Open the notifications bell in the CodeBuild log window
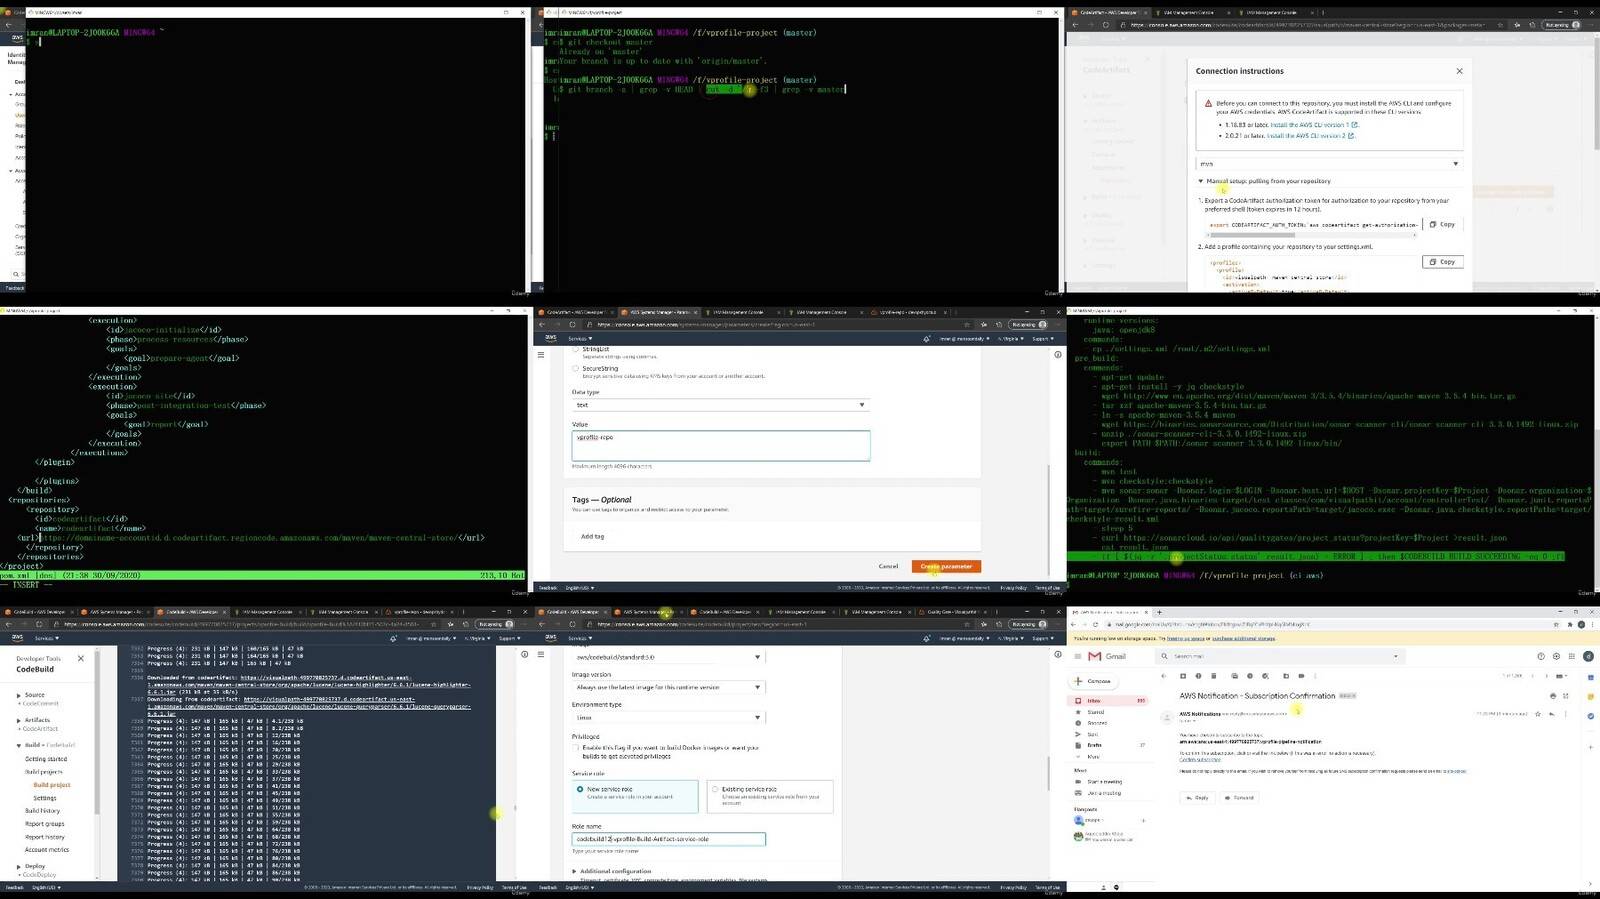 pos(393,638)
